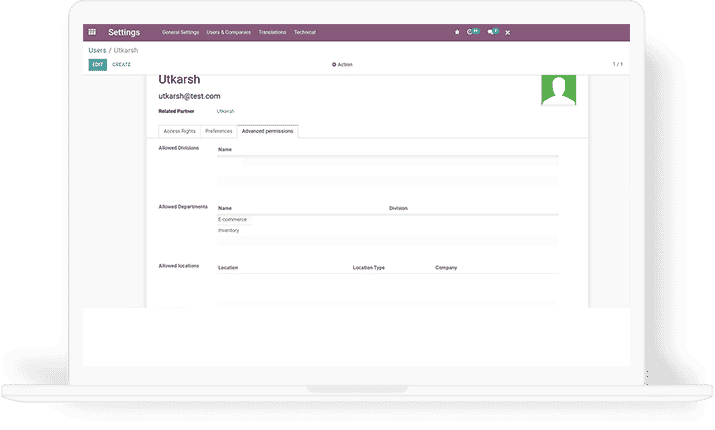715x430 pixels.
Task: Sort locations by Company column header
Action: point(446,268)
